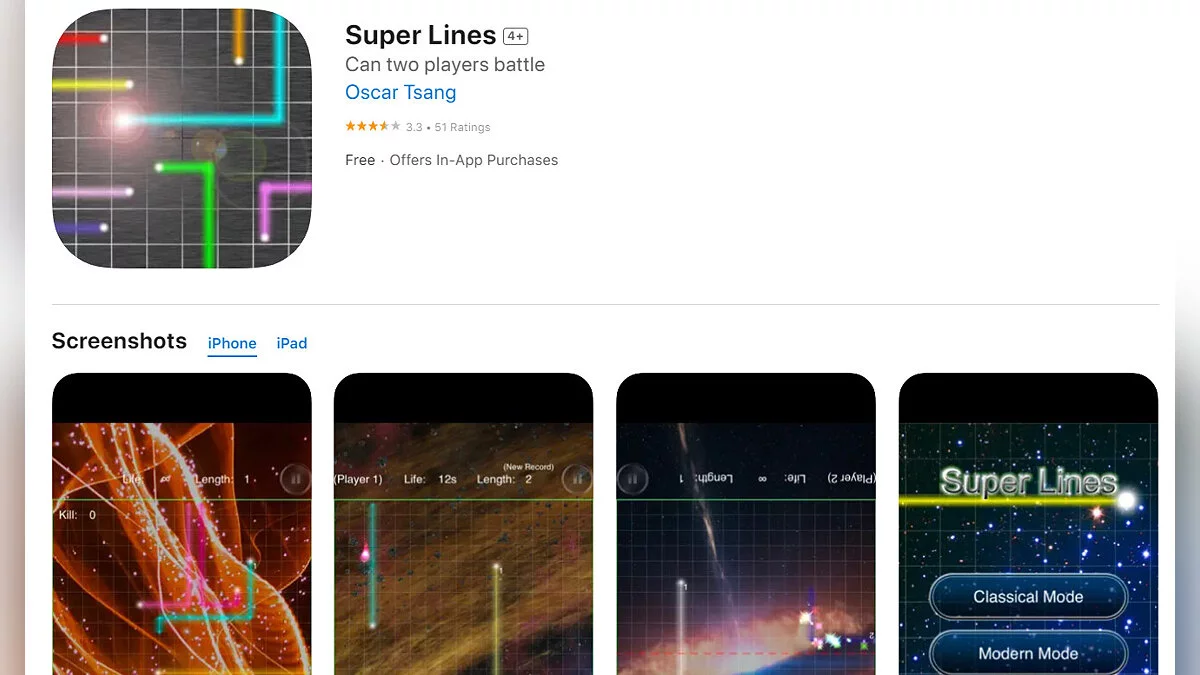Image resolution: width=1200 pixels, height=675 pixels.
Task: Click the Super Lines app icon
Action: pos(182,138)
